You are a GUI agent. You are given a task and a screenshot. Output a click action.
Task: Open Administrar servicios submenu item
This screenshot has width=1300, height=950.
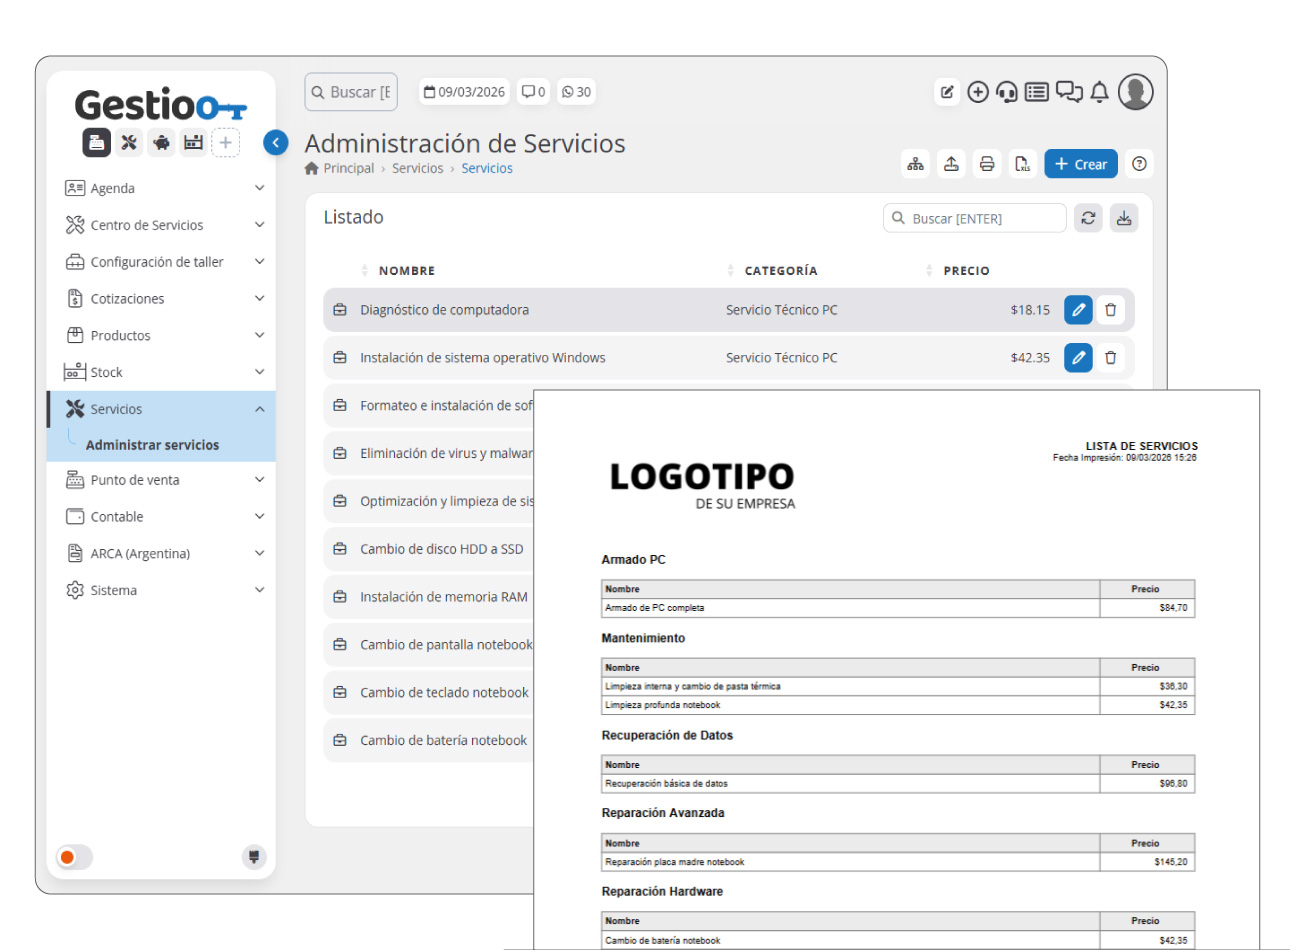(x=152, y=445)
